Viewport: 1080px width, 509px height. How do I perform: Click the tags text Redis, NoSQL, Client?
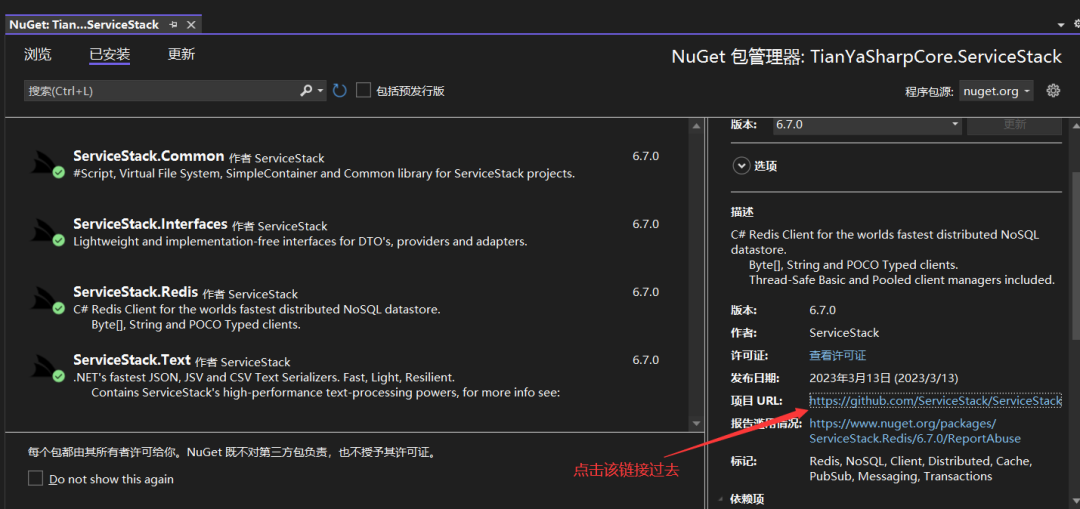pos(920,468)
